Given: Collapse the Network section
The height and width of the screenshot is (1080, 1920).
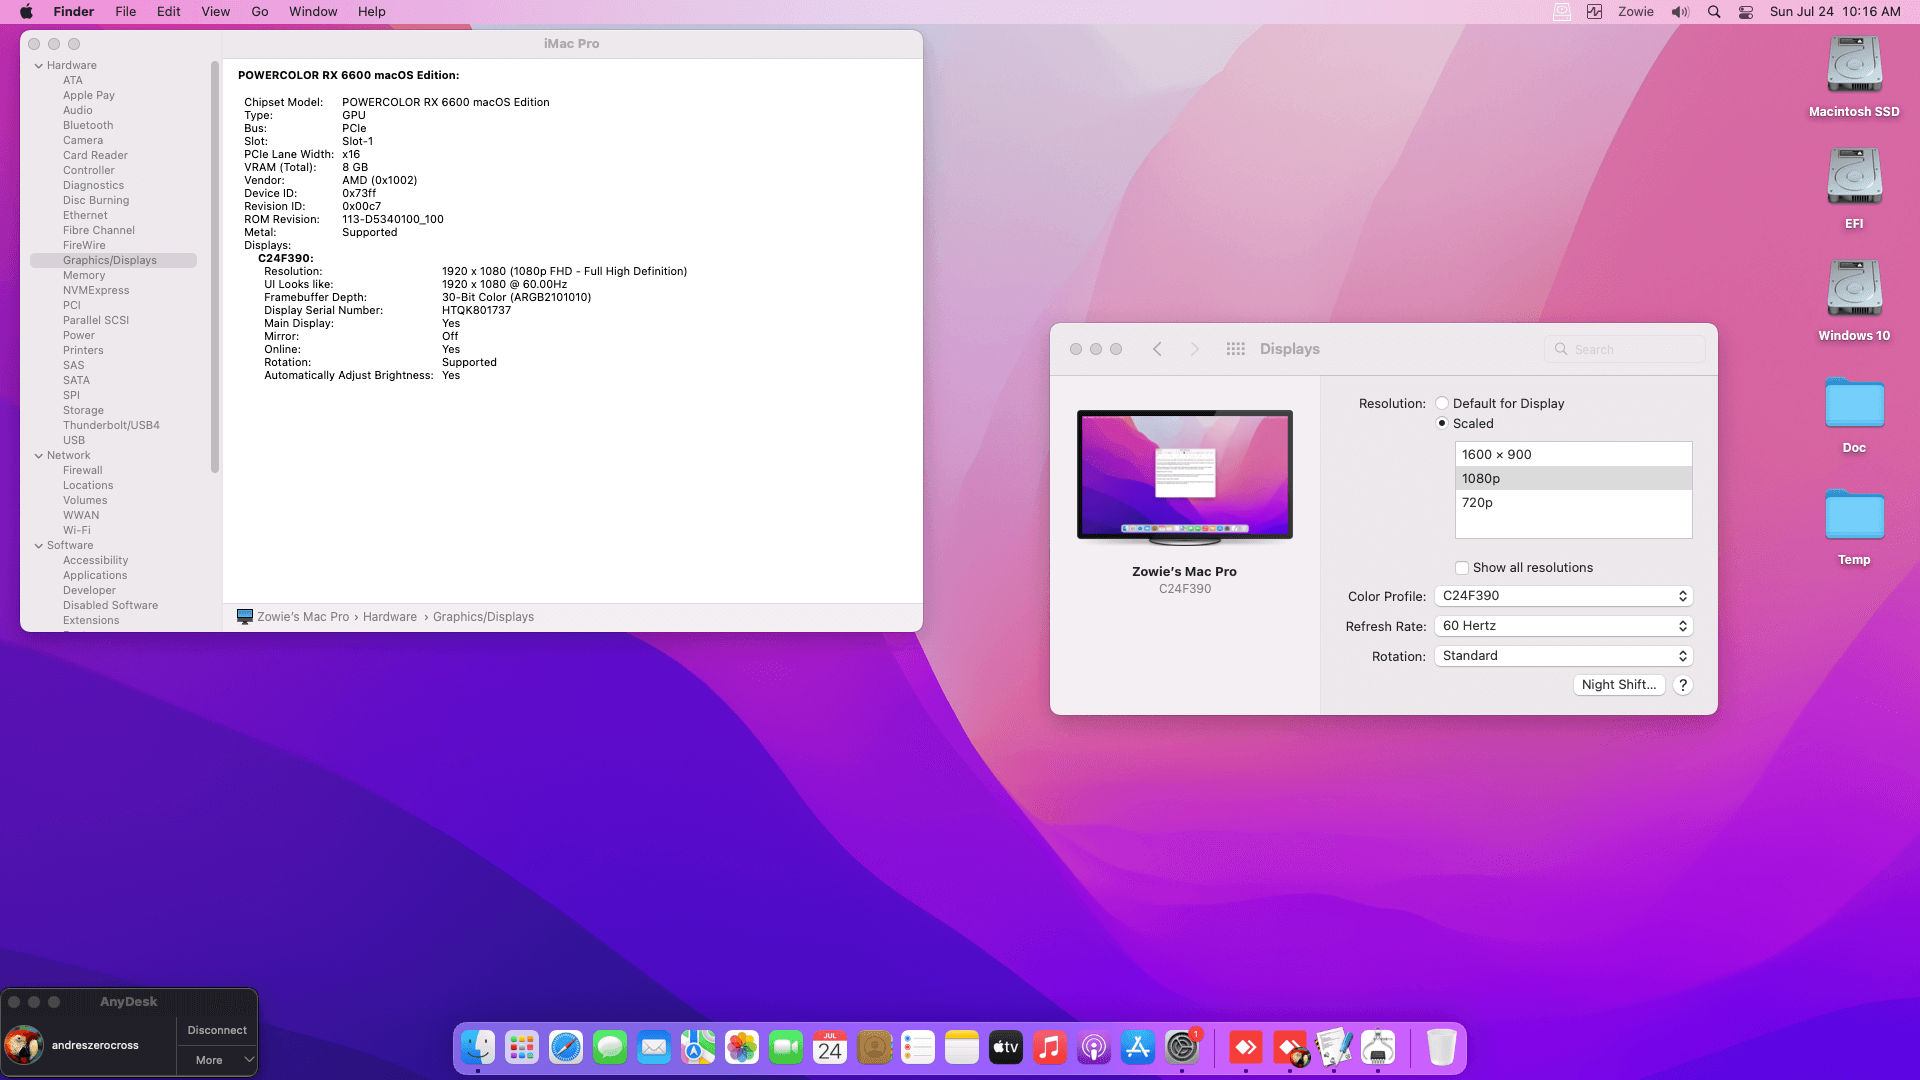Looking at the screenshot, I should pos(39,456).
